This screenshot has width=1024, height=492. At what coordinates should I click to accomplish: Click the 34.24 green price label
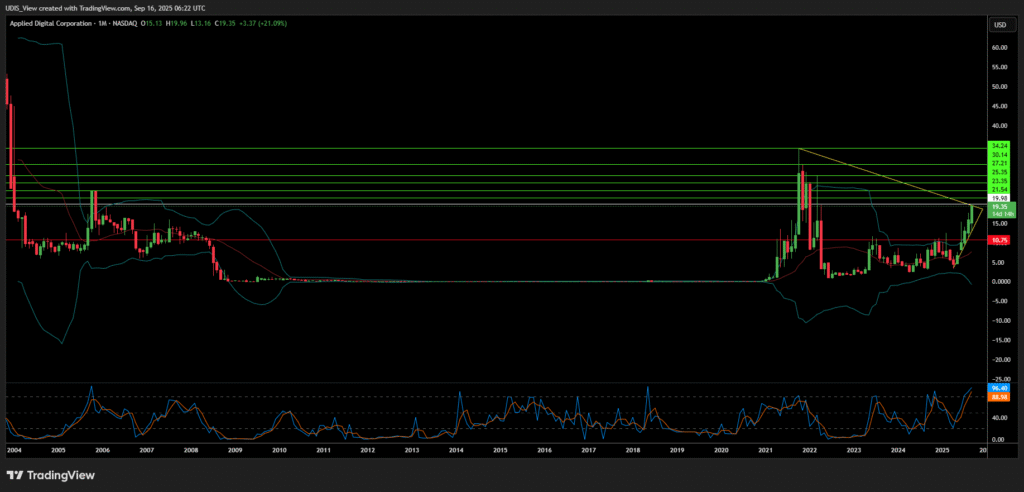click(x=998, y=146)
